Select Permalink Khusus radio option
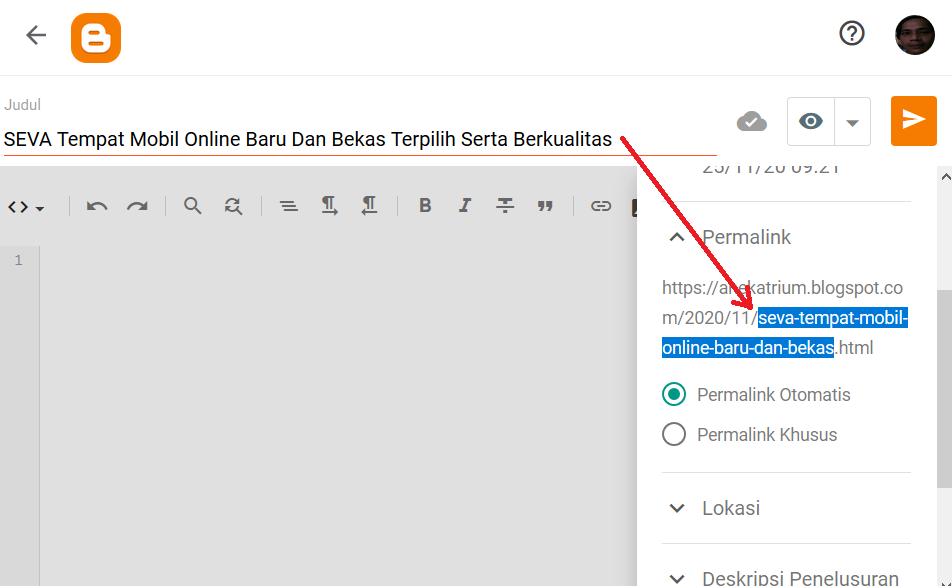This screenshot has height=586, width=952. pos(674,435)
